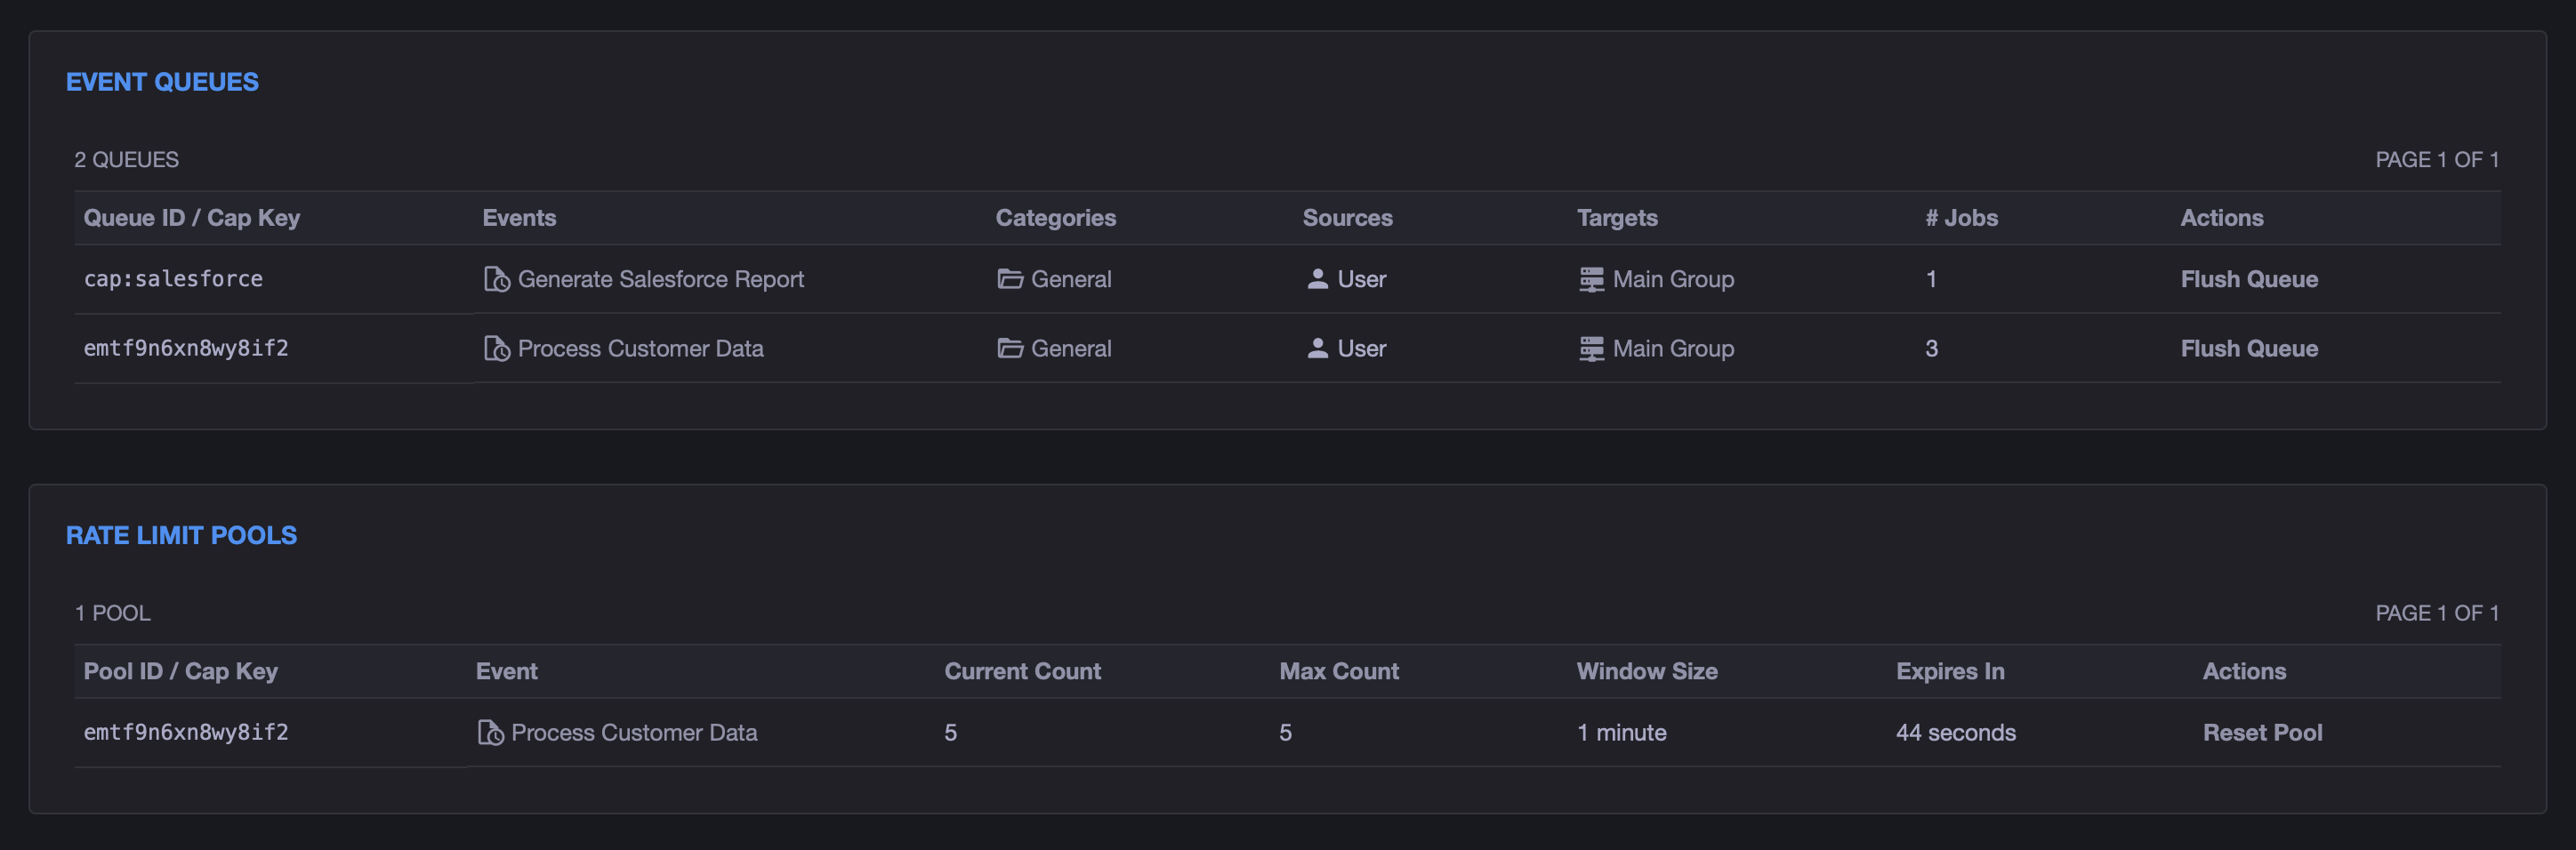Click the Rate Limit Pools section title
Screen dimensions: 2576x850
pyautogui.click(x=181, y=535)
